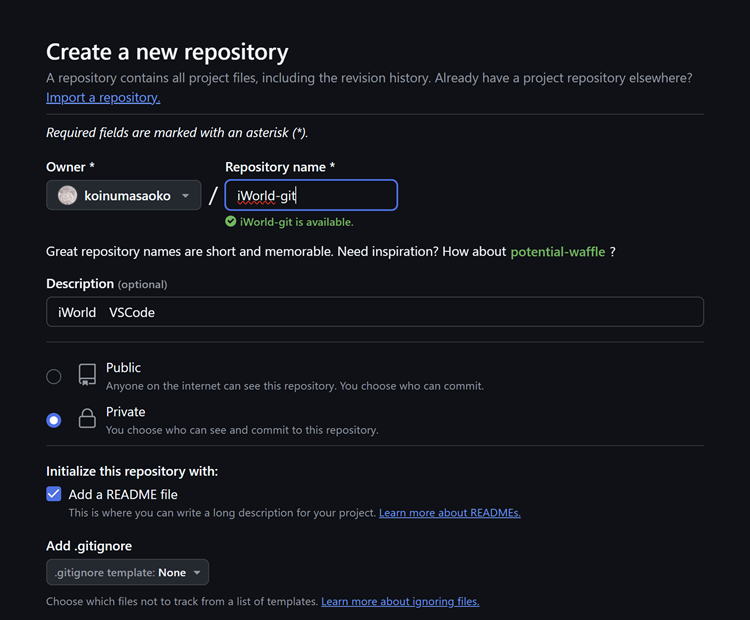The height and width of the screenshot is (620, 750).
Task: Click the 'Description (optional)' label
Action: pos(107,284)
